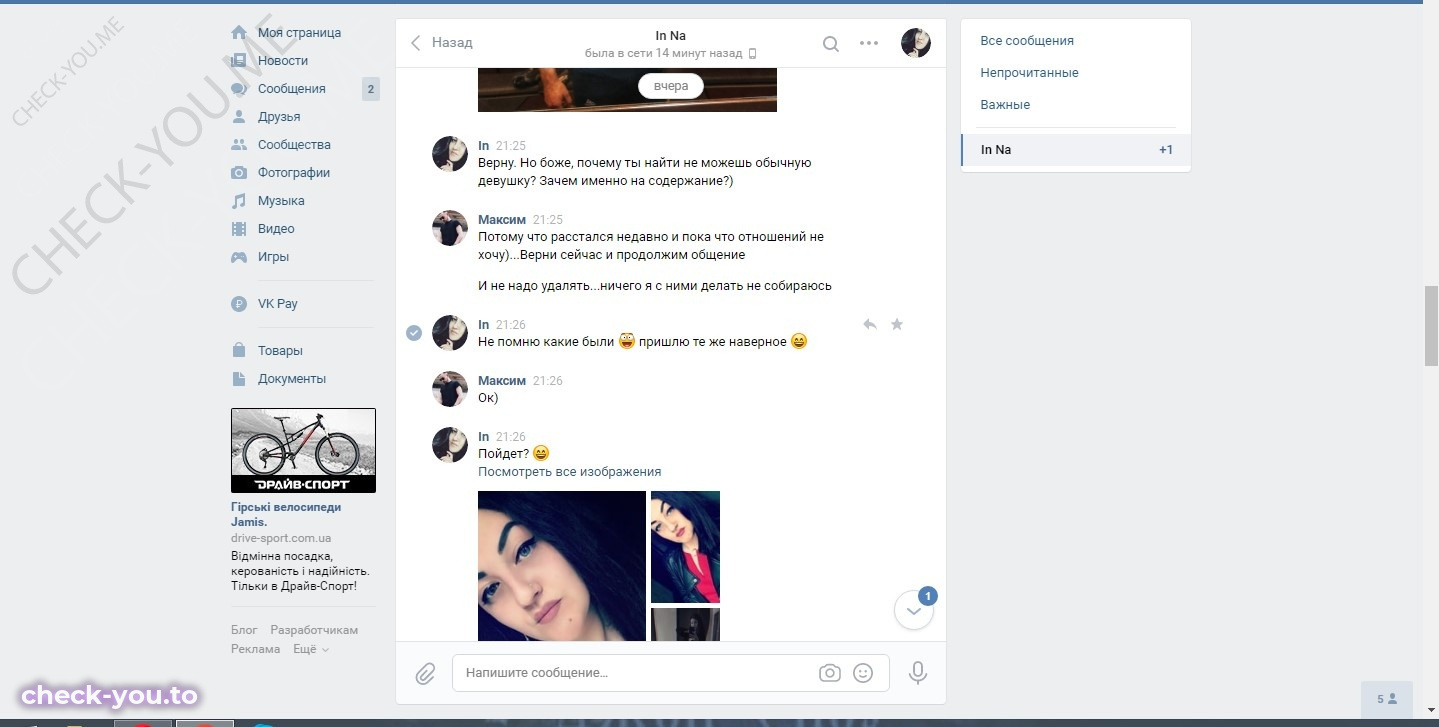Mark the 21:26 message as important with star

click(x=897, y=324)
